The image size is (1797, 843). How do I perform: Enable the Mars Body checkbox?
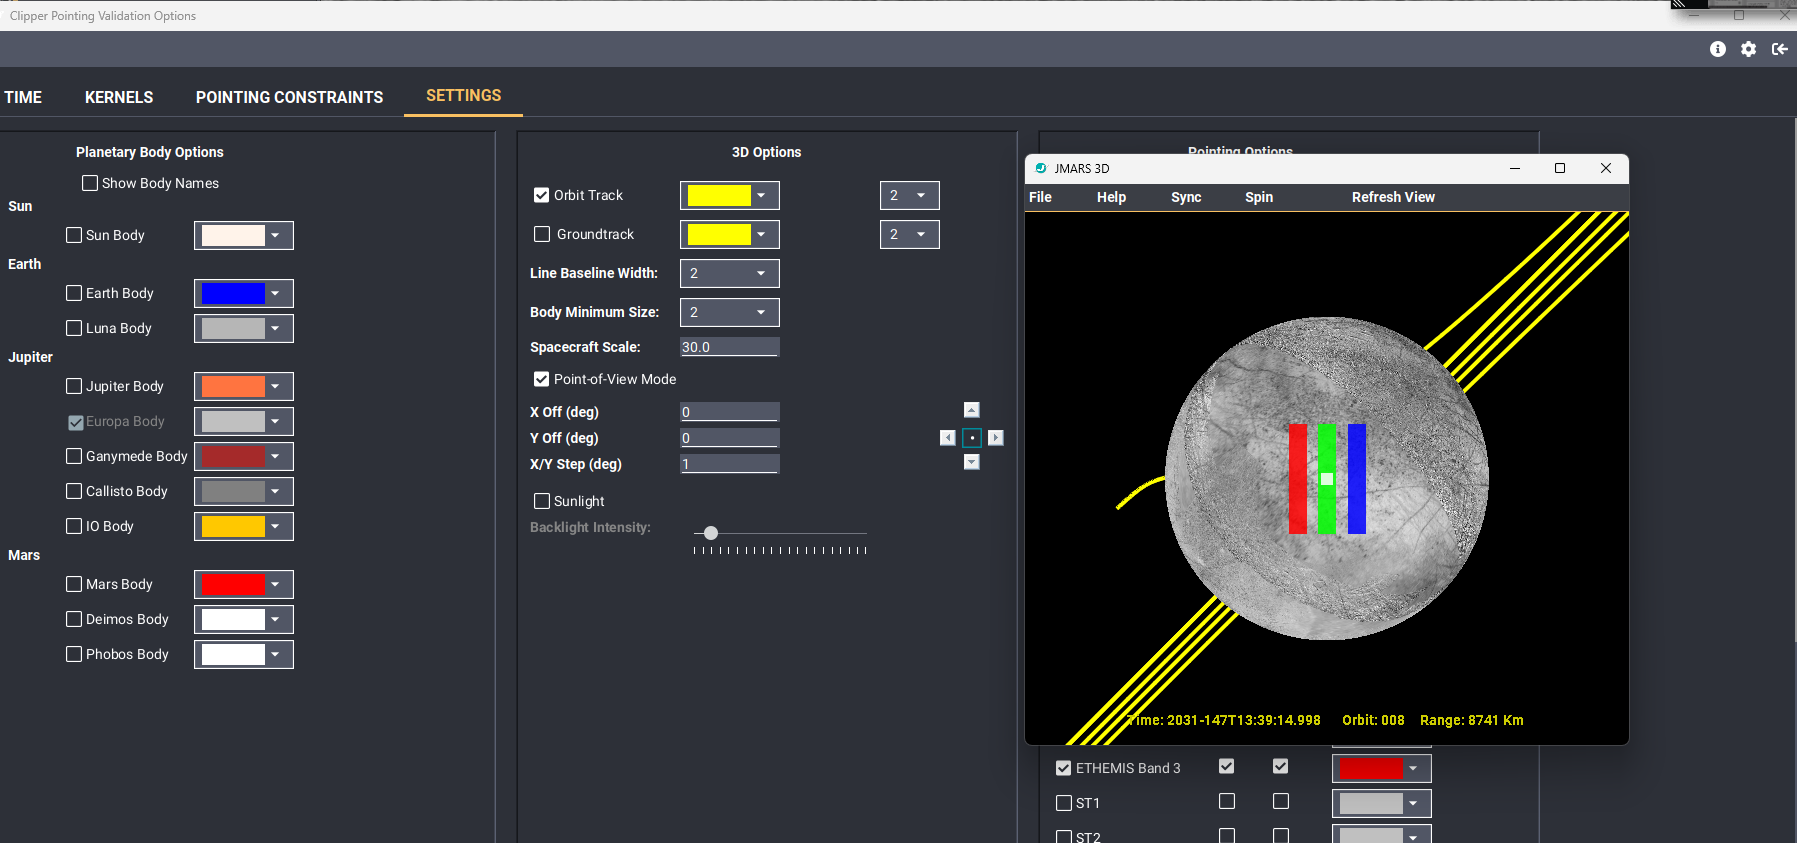click(x=74, y=584)
